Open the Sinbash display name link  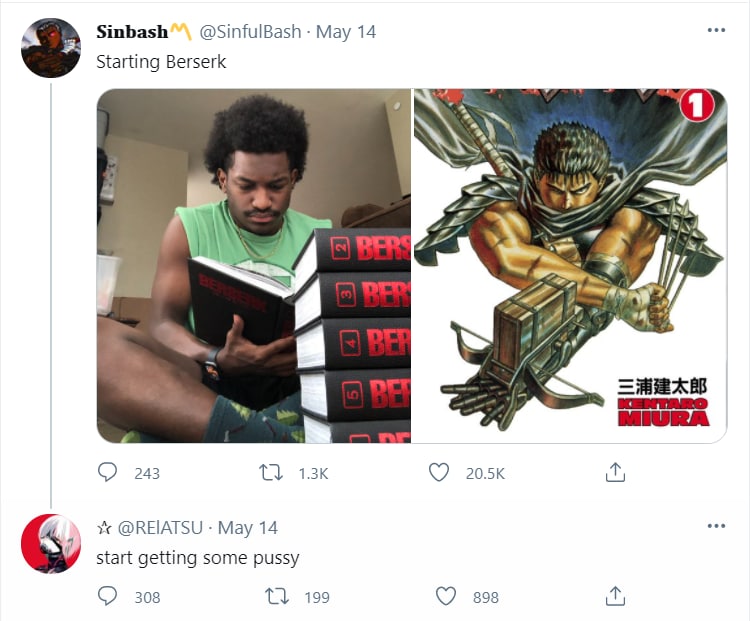tap(132, 32)
